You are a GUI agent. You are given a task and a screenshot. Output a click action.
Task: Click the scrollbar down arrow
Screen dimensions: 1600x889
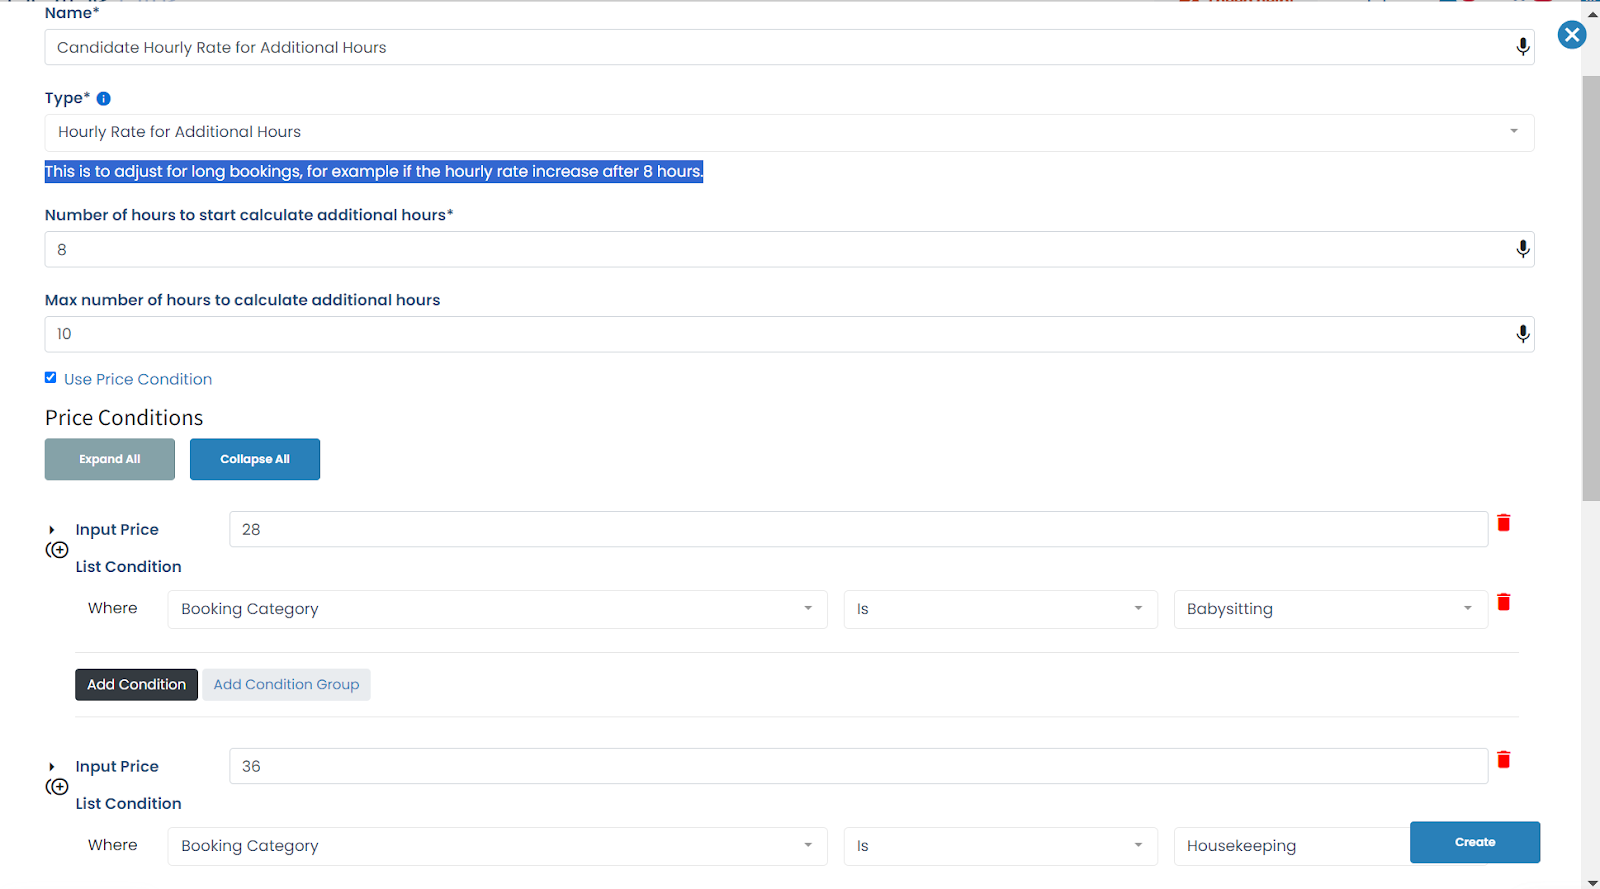pyautogui.click(x=1591, y=882)
